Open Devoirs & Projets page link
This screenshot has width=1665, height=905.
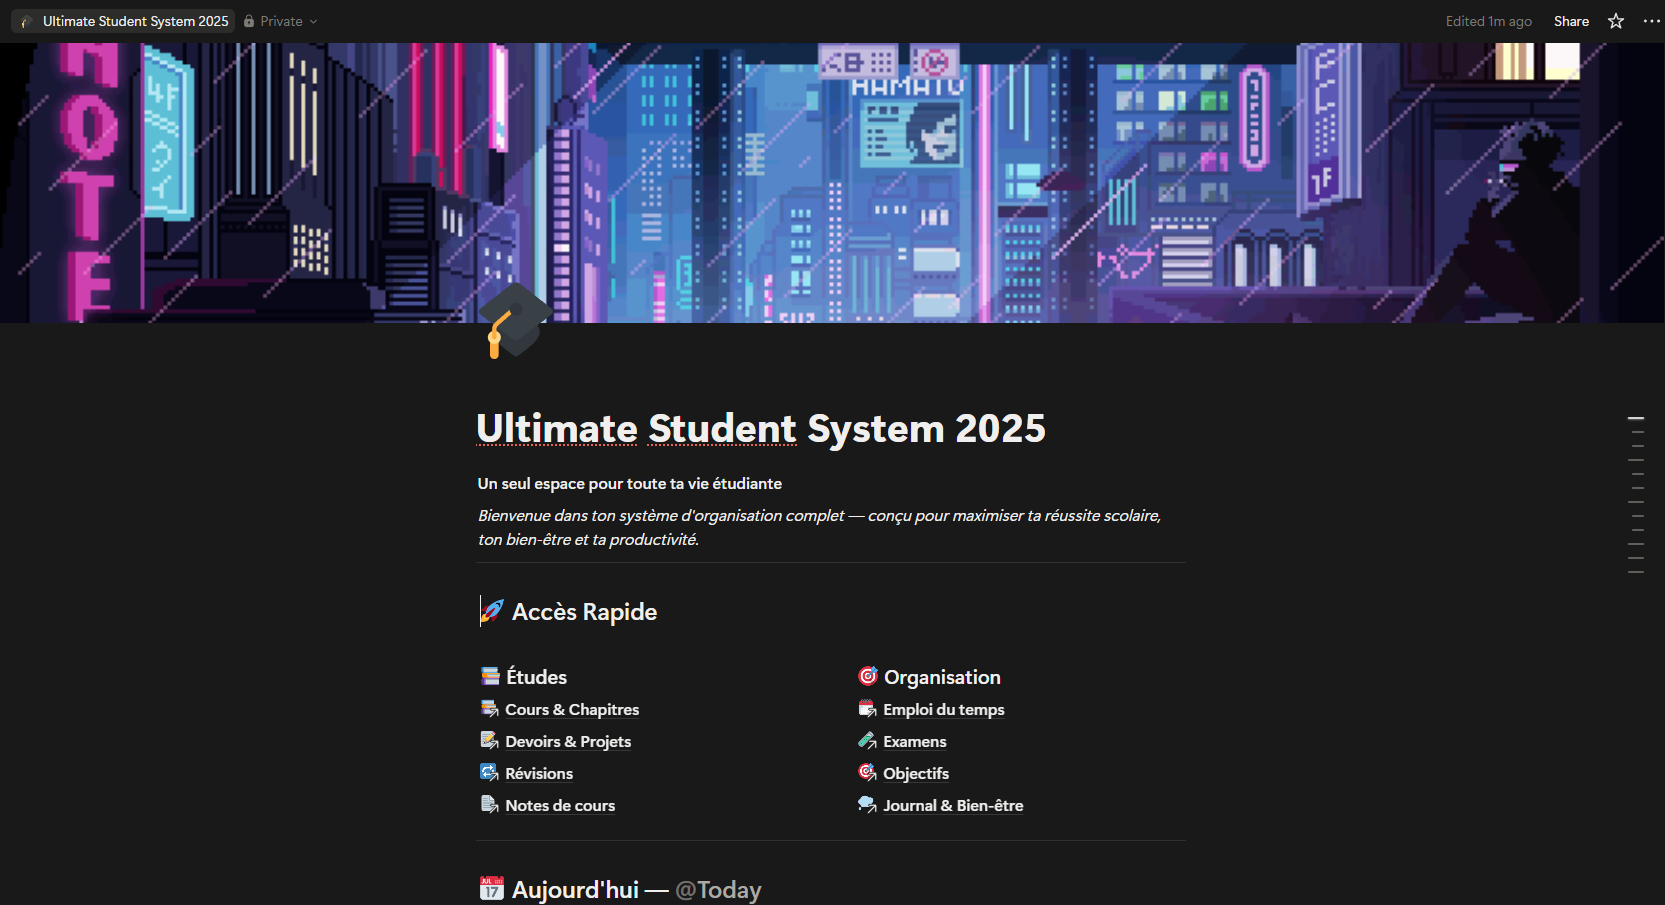568,741
